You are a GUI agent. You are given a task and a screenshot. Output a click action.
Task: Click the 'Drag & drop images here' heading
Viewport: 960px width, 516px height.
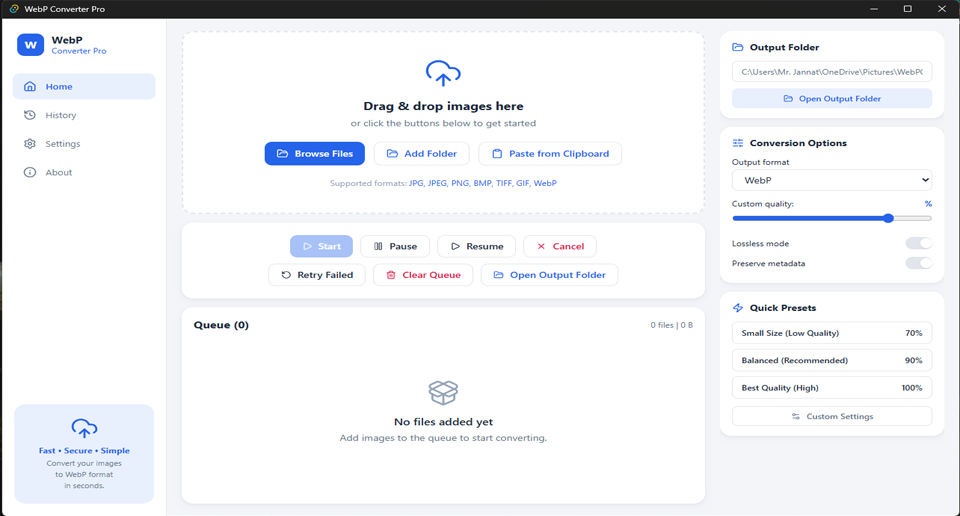443,106
